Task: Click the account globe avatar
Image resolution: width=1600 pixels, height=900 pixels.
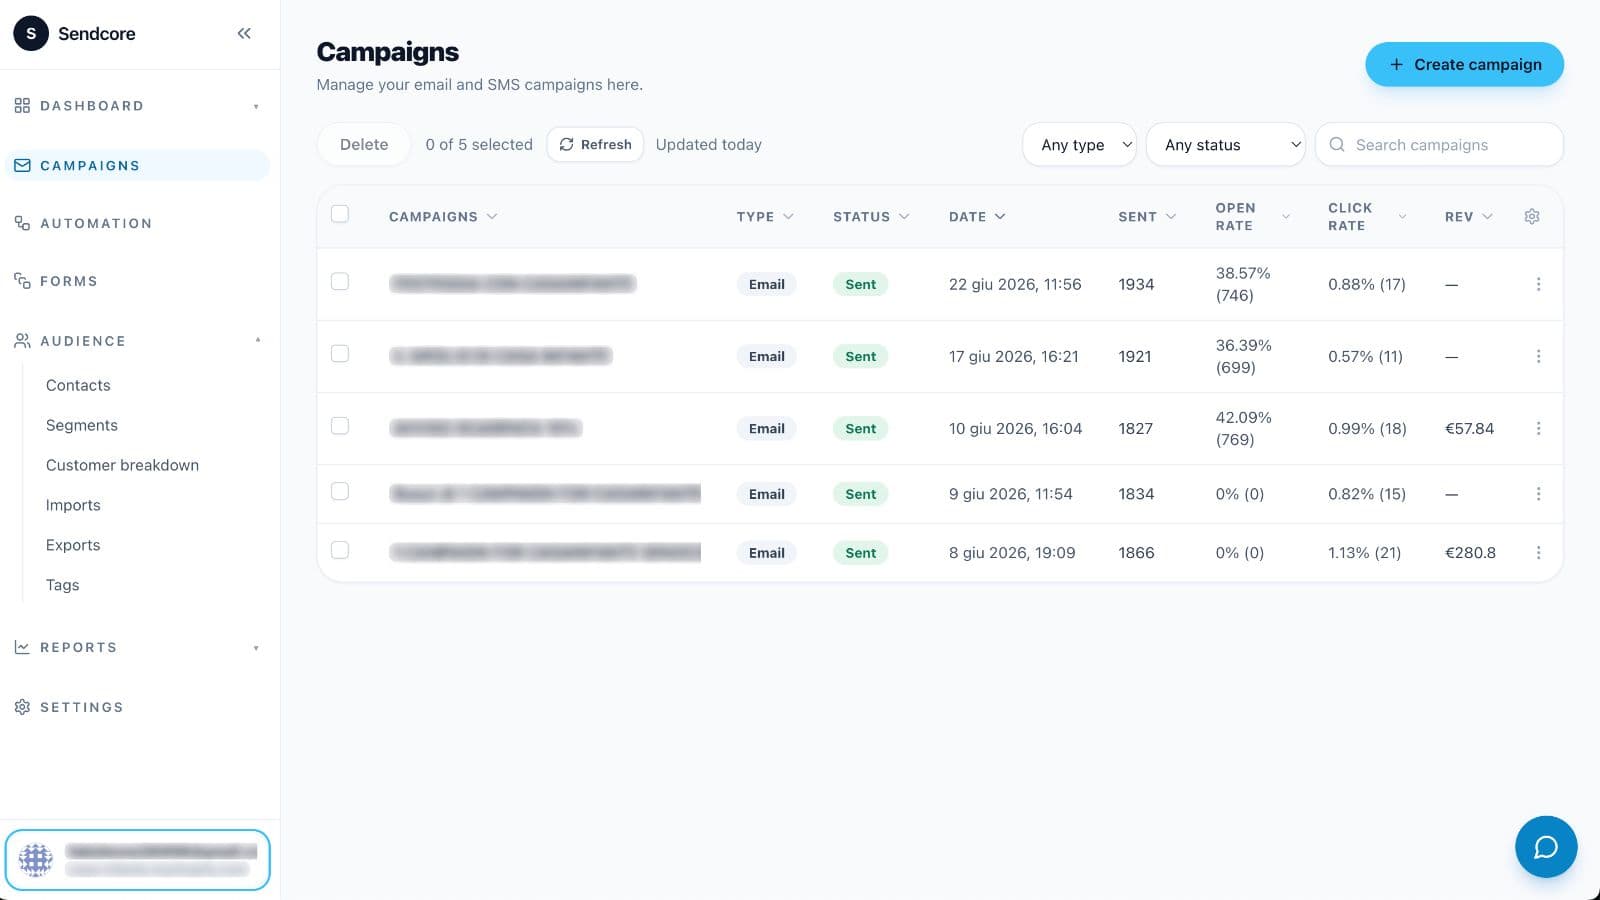Action: point(36,860)
